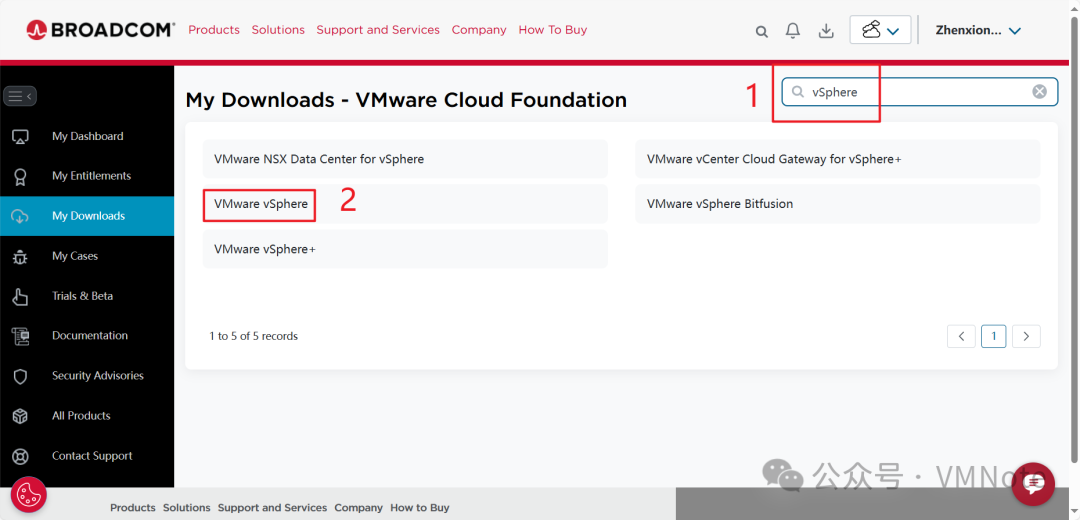Viewport: 1080px width, 520px height.
Task: Click the Broadcom logo
Action: [x=101, y=30]
